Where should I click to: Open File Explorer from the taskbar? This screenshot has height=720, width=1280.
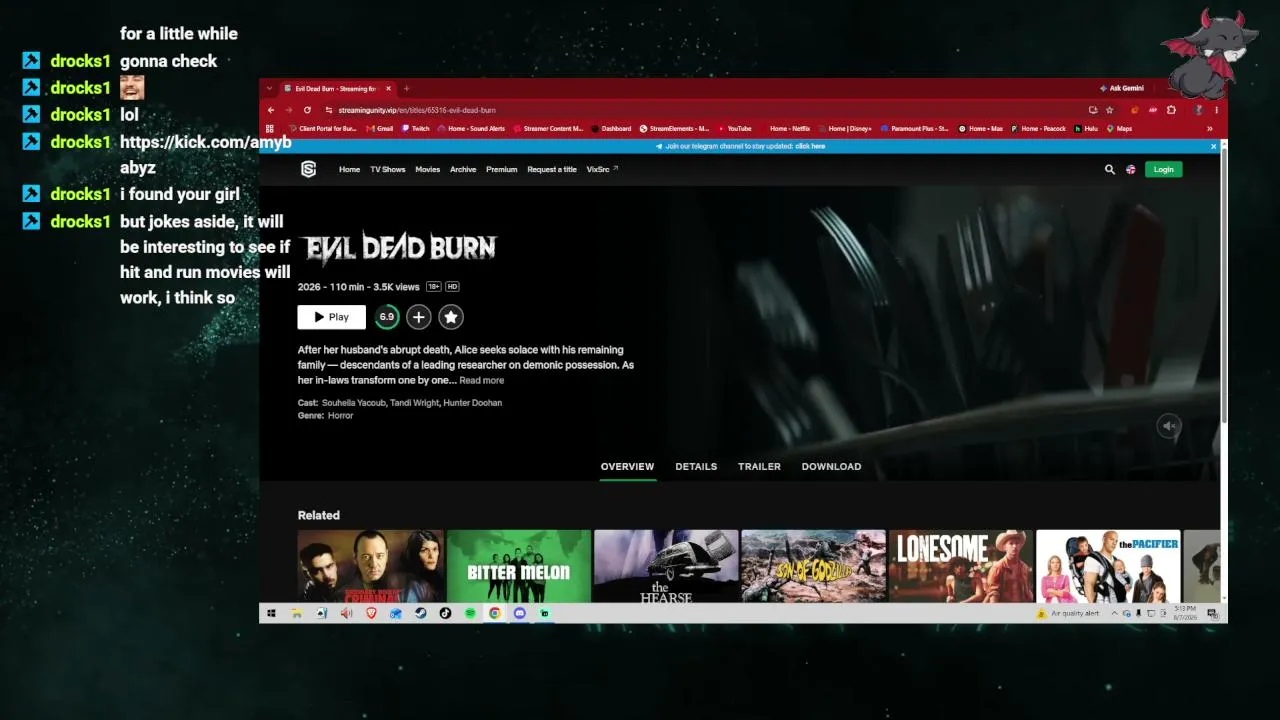[x=296, y=613]
